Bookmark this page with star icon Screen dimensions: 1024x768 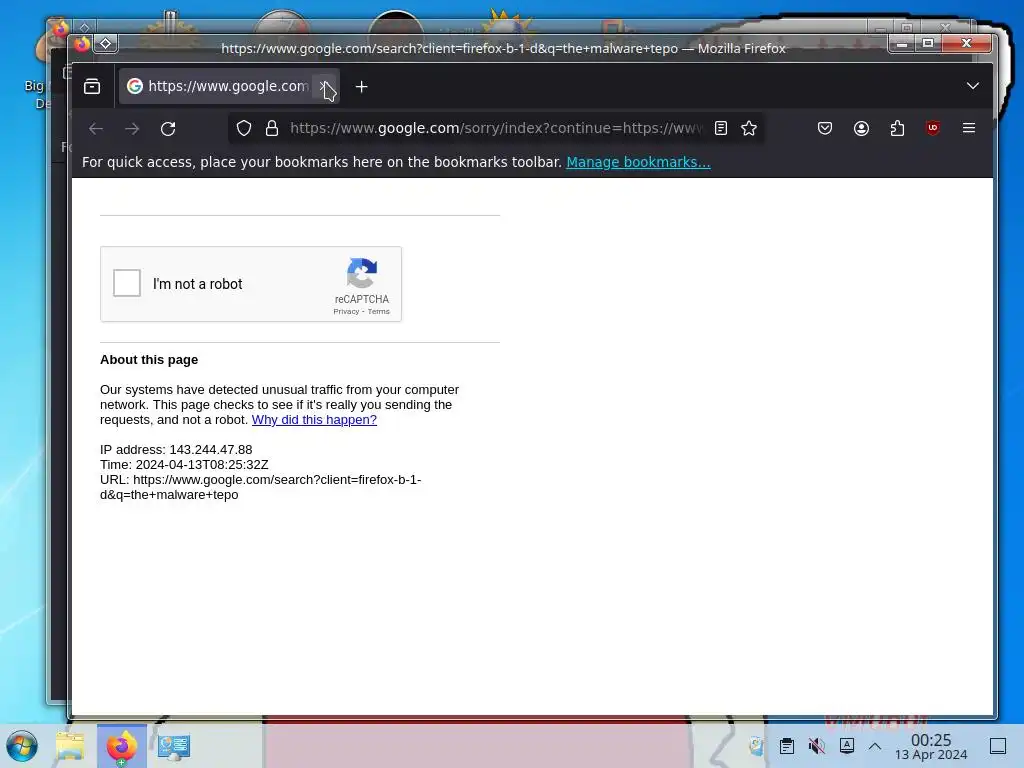[x=749, y=128]
